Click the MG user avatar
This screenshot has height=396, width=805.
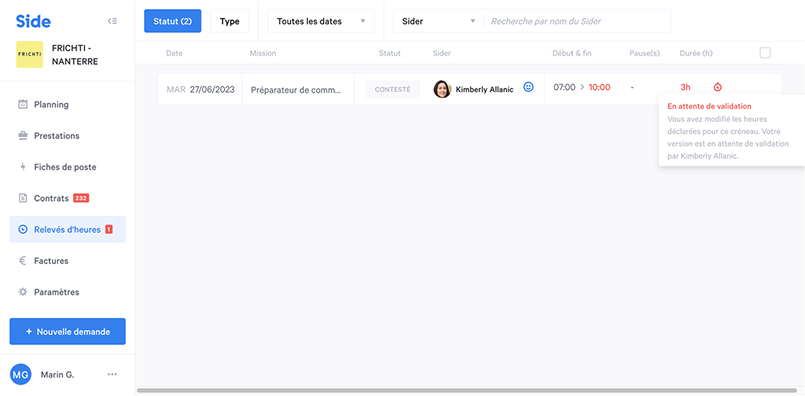point(21,374)
